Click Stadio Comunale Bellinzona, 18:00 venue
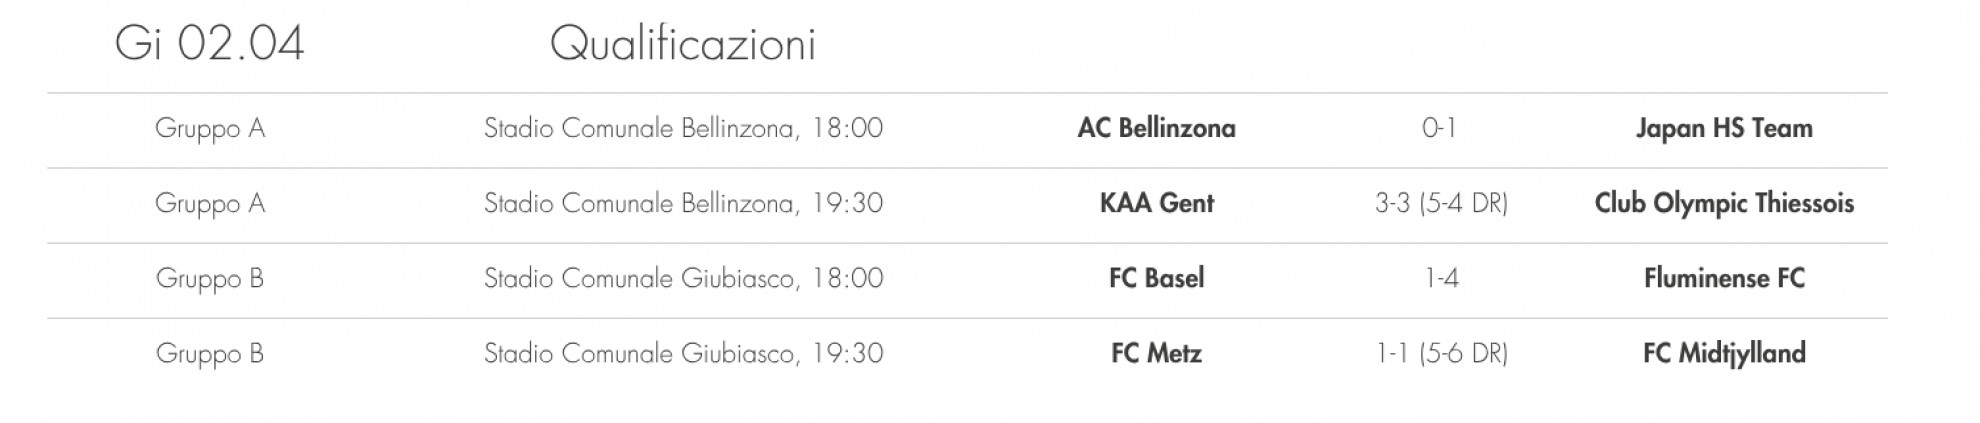The height and width of the screenshot is (423, 1980). click(x=683, y=128)
